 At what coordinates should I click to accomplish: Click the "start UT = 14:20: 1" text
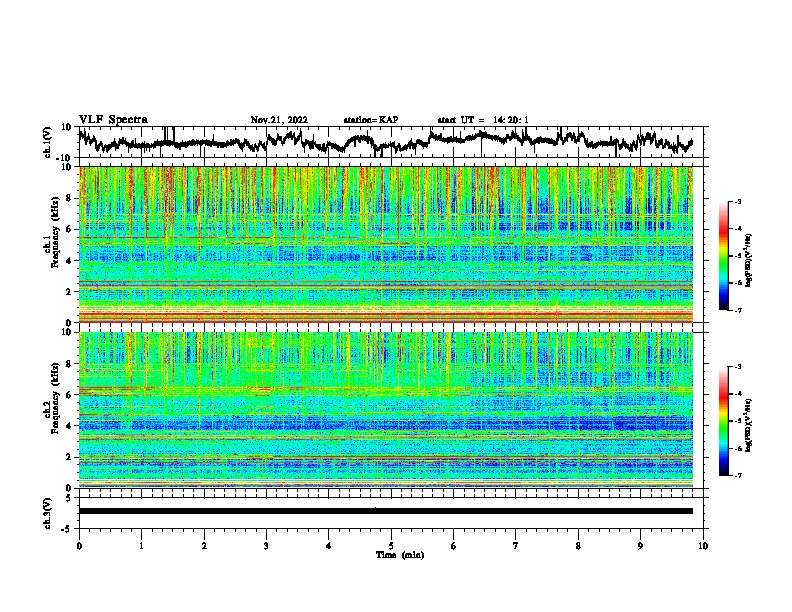pyautogui.click(x=483, y=120)
